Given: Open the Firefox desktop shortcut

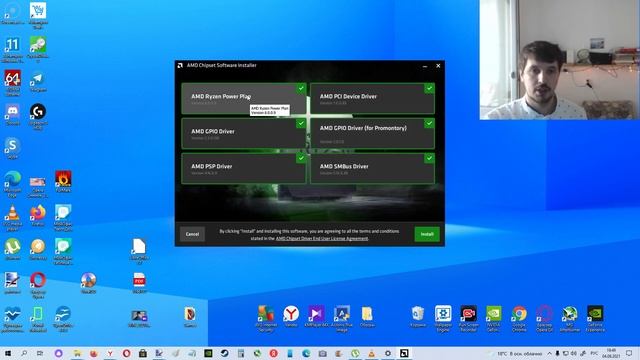Looking at the screenshot, I should point(38,216).
